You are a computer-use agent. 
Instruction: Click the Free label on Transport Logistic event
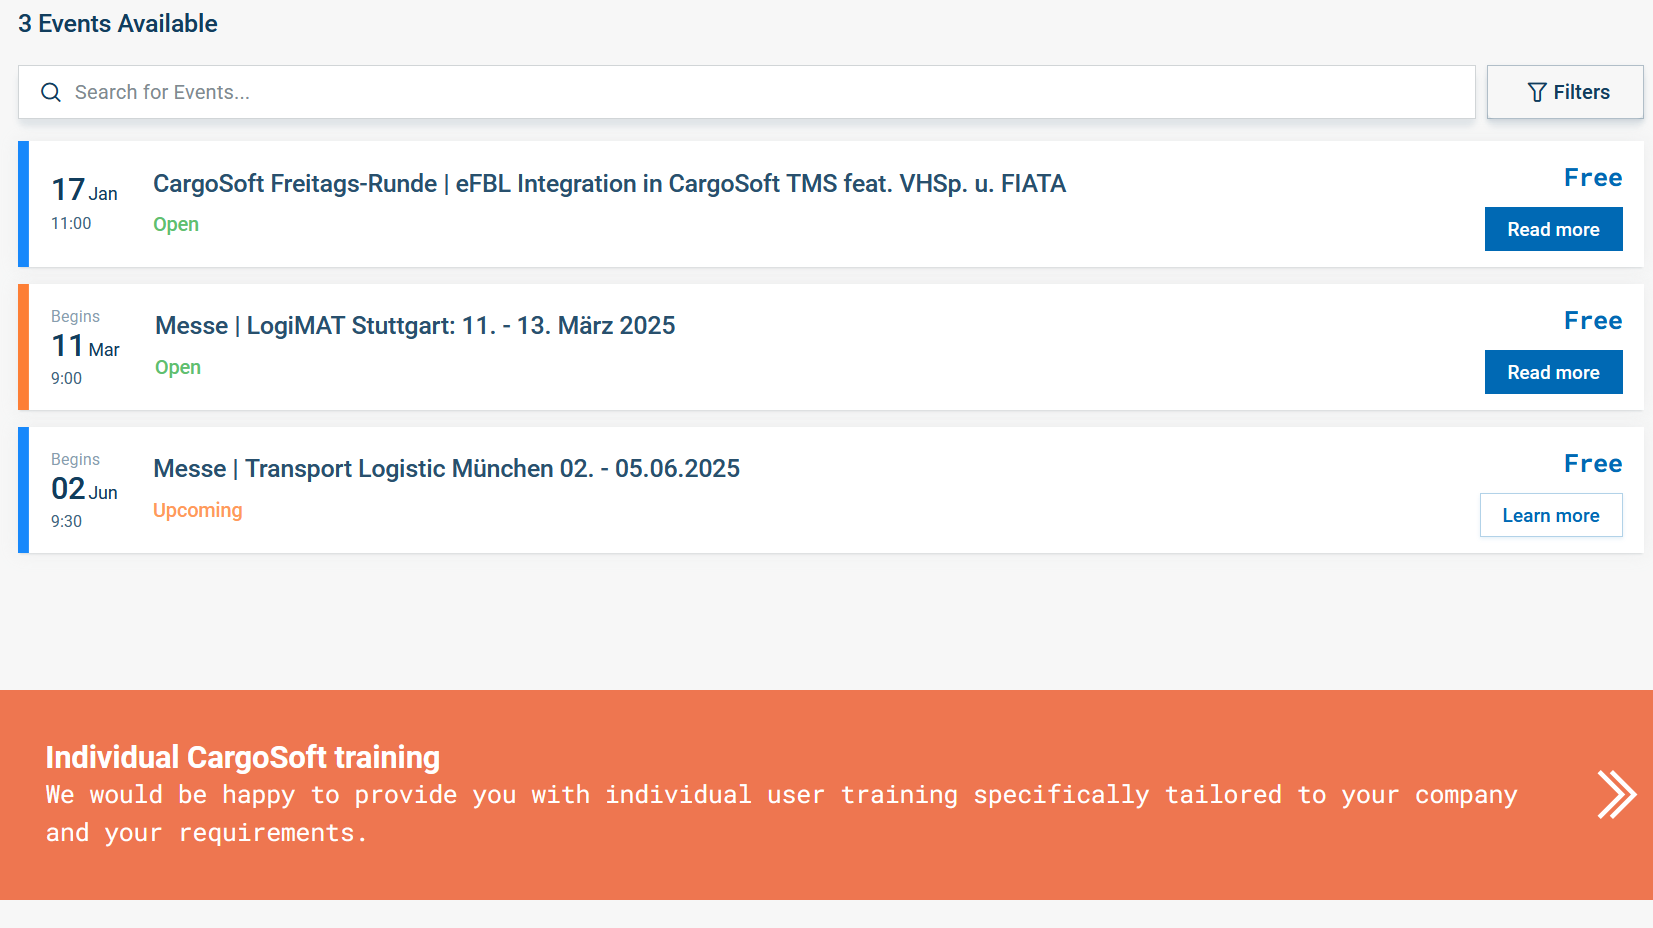pyautogui.click(x=1593, y=464)
